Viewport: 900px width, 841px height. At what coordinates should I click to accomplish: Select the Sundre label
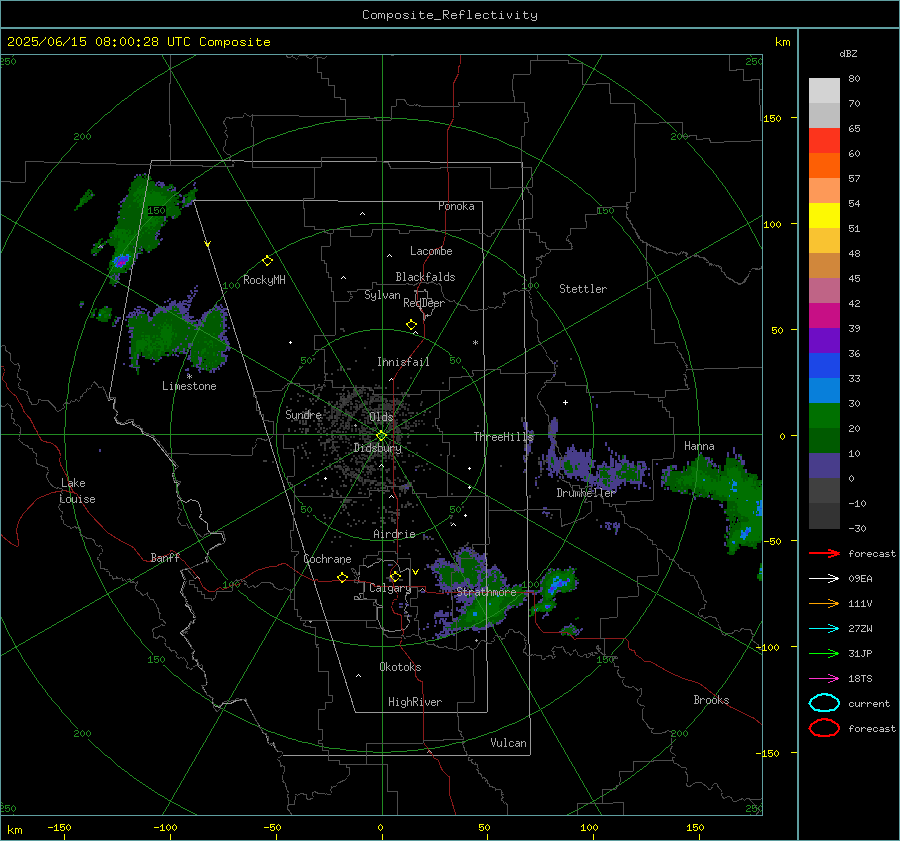coord(303,414)
